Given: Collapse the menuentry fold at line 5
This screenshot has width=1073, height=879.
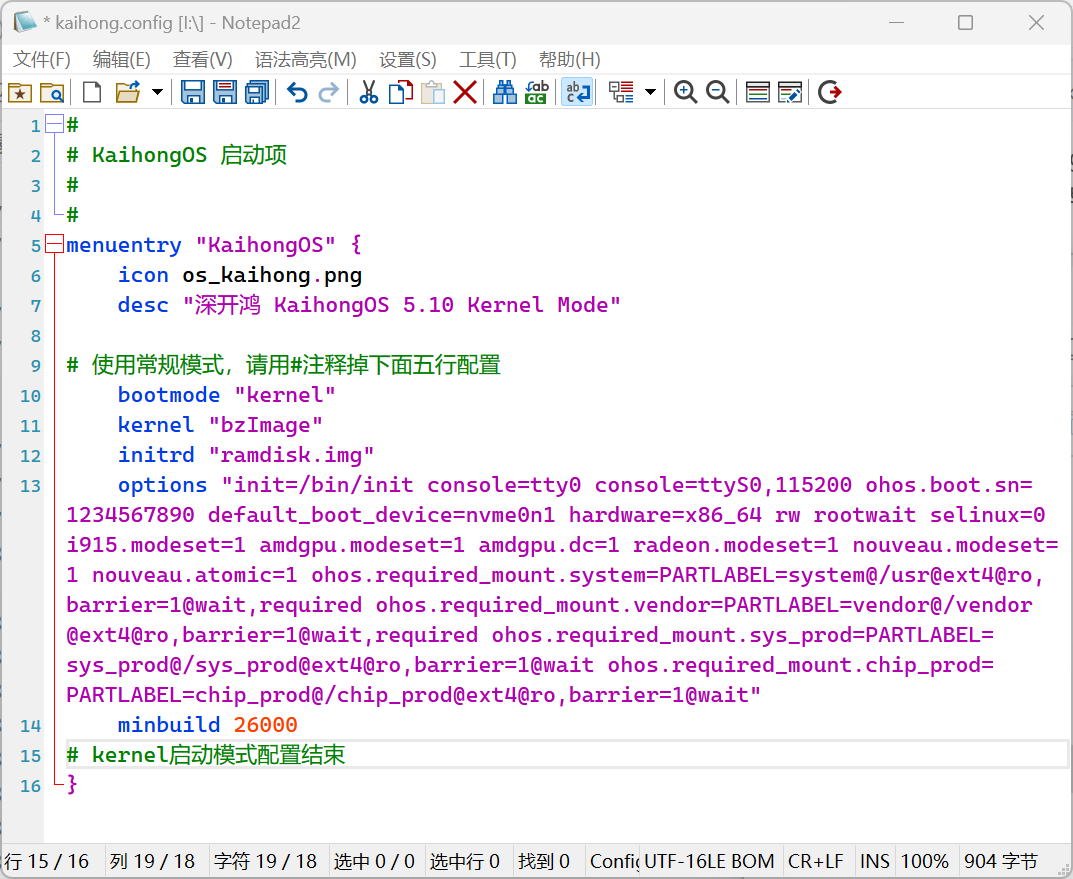Looking at the screenshot, I should click(x=54, y=244).
